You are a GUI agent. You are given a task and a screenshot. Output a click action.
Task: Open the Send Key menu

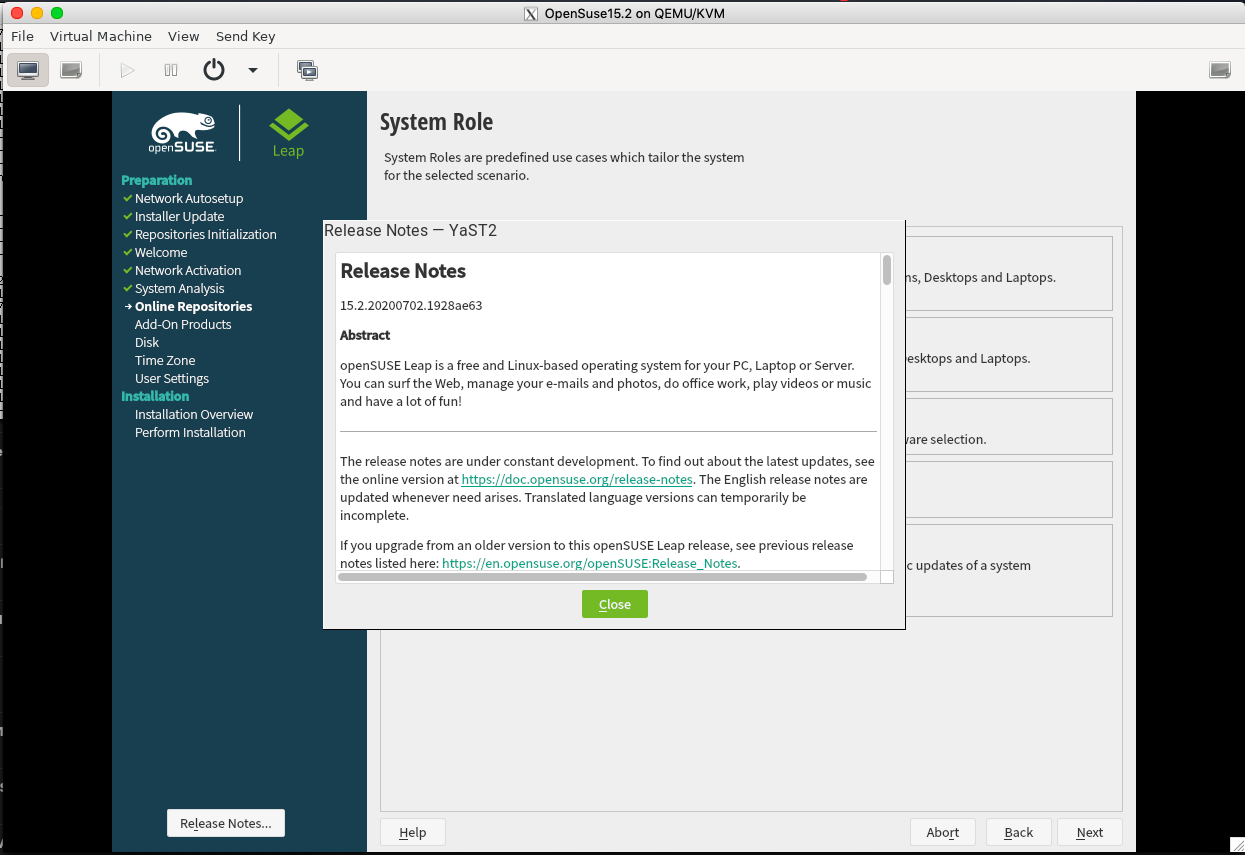246,36
